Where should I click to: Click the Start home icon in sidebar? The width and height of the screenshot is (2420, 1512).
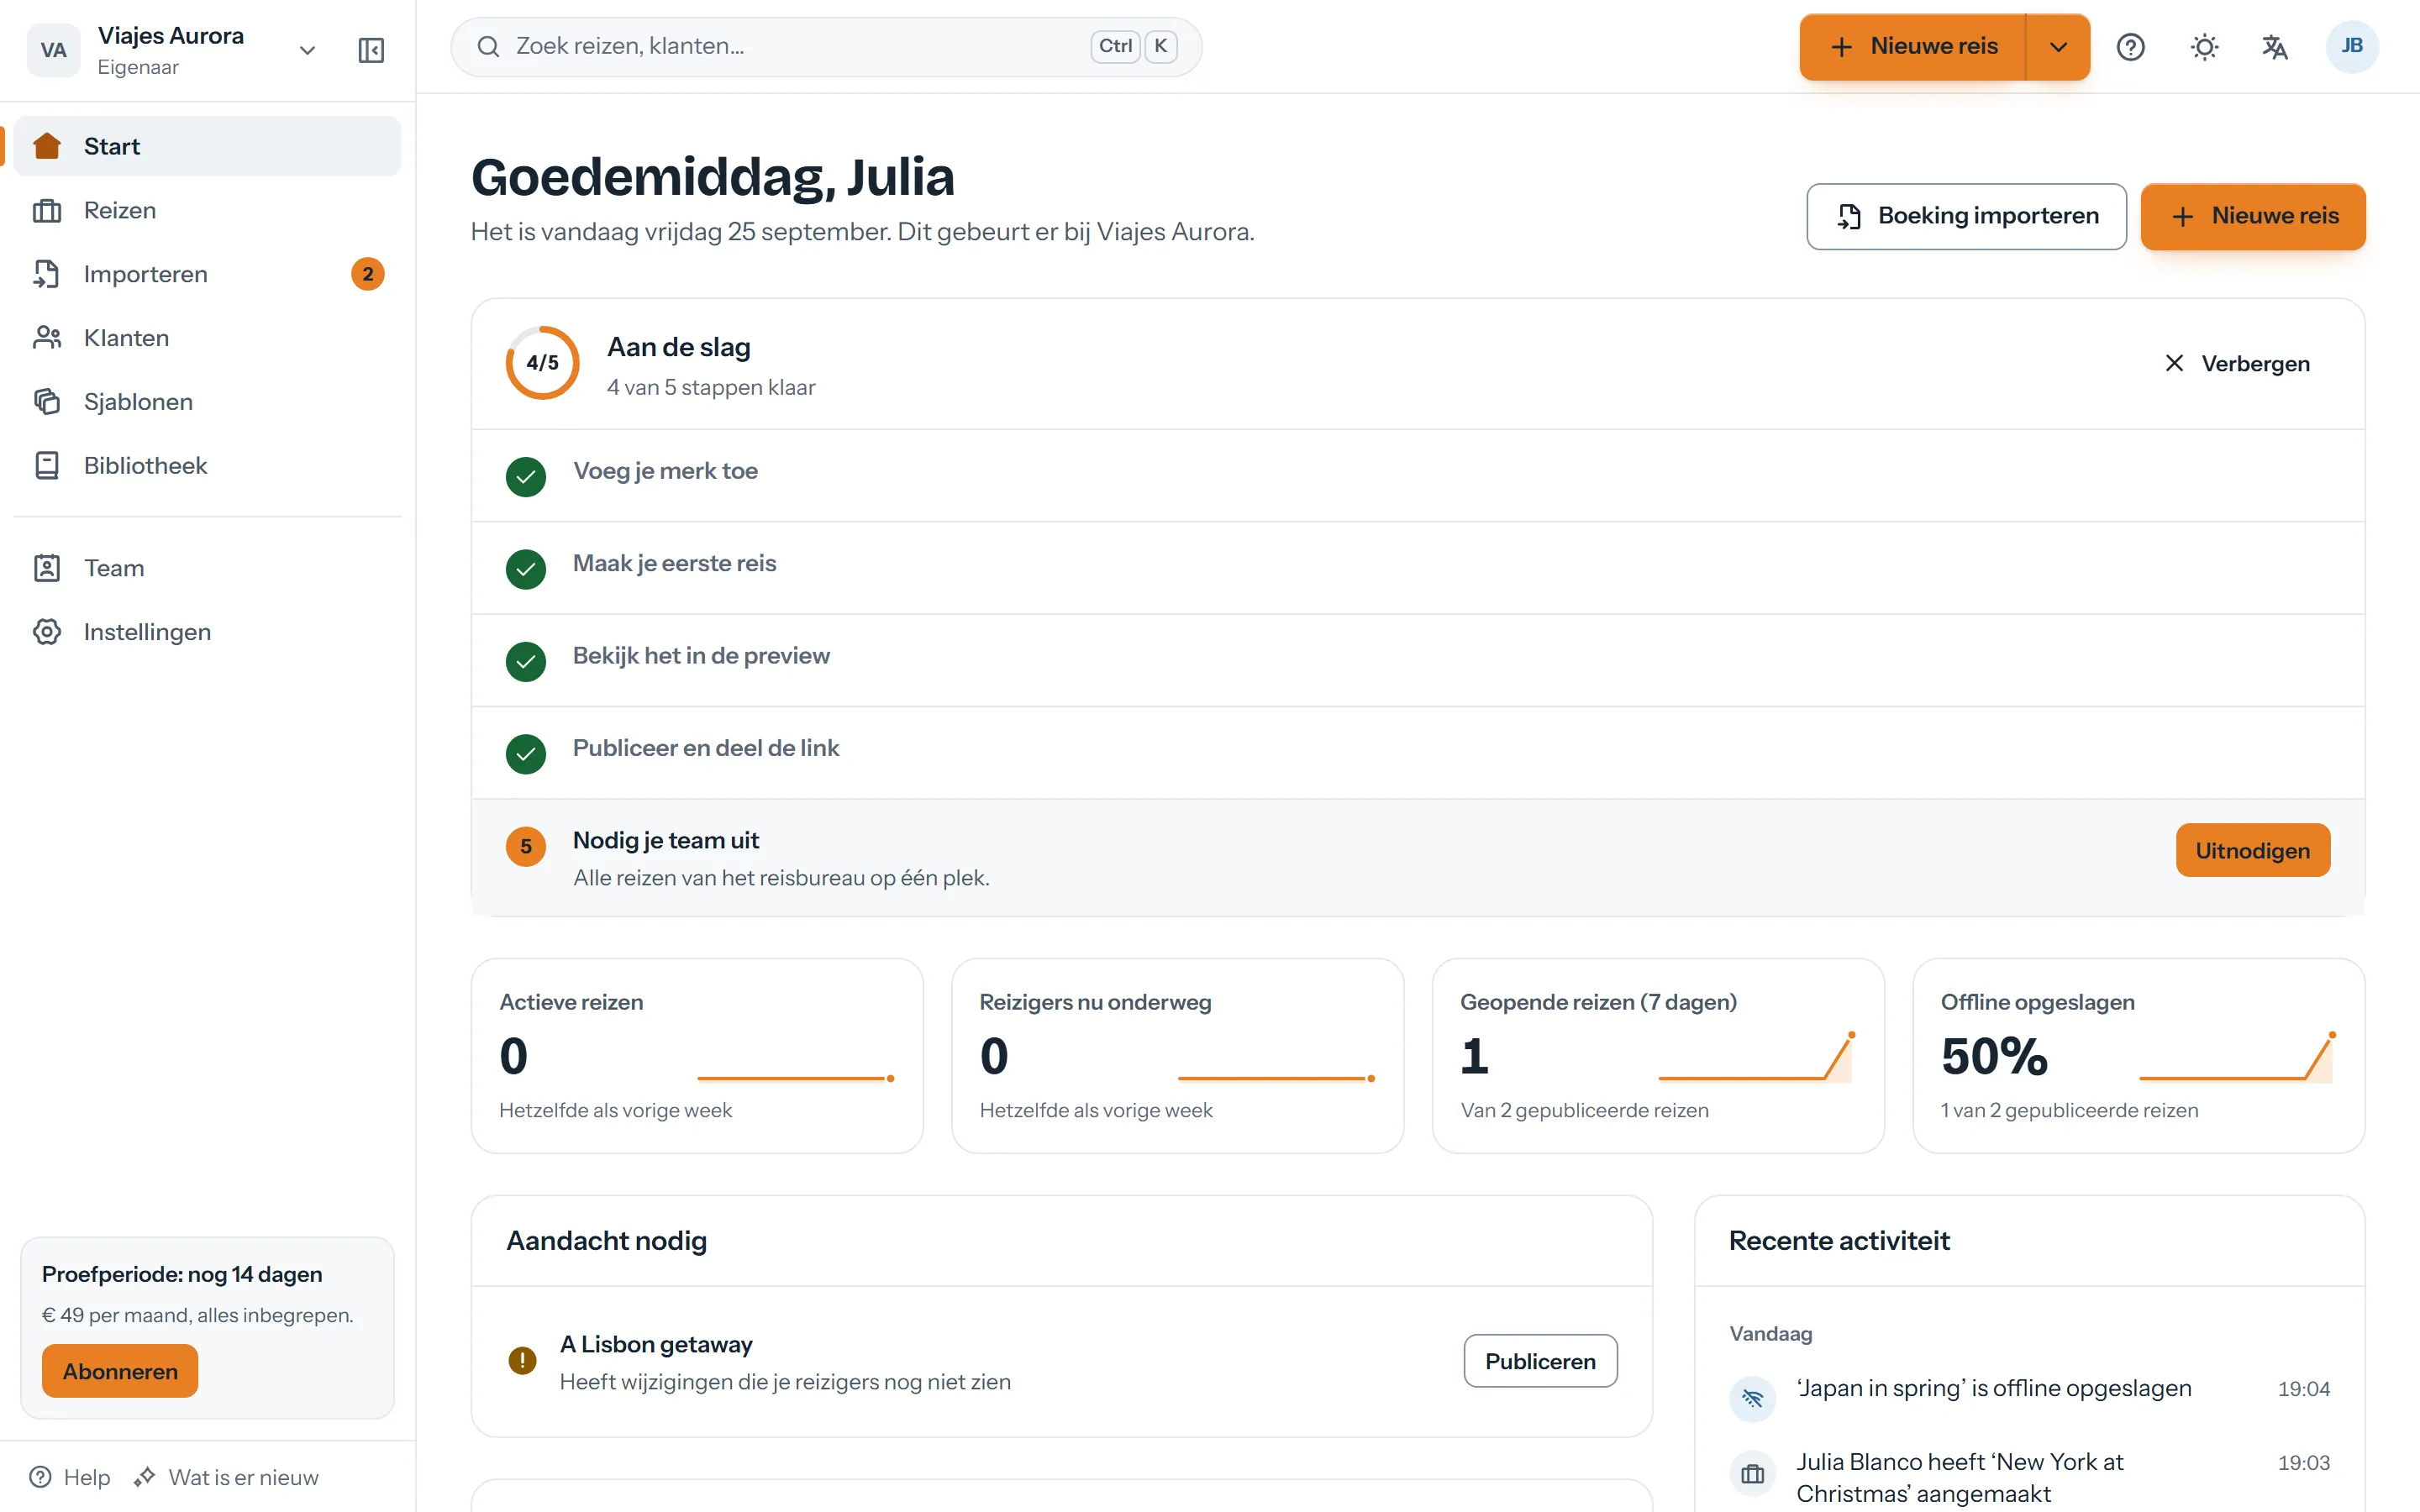coord(47,146)
